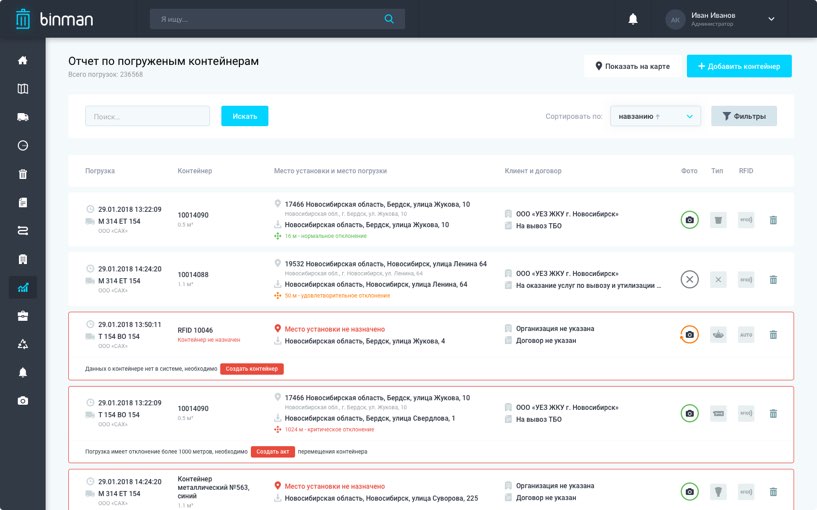
Task: Open the Home icon in sidebar
Action: coord(22,60)
